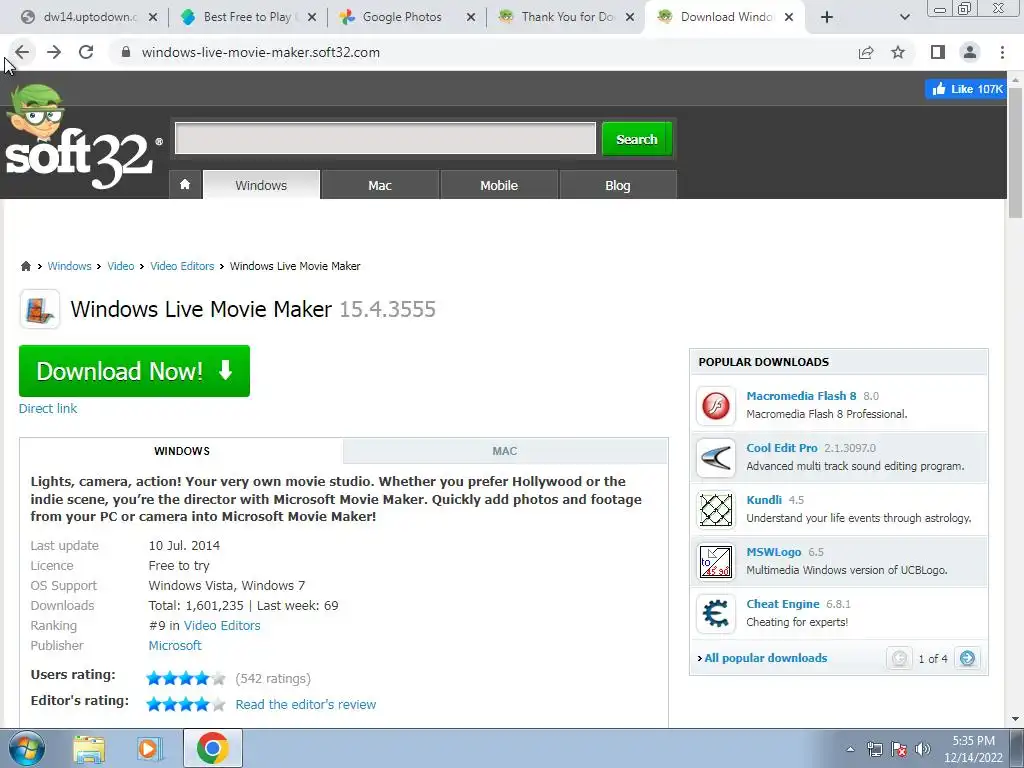Close the Google Photos tab

[x=471, y=18]
